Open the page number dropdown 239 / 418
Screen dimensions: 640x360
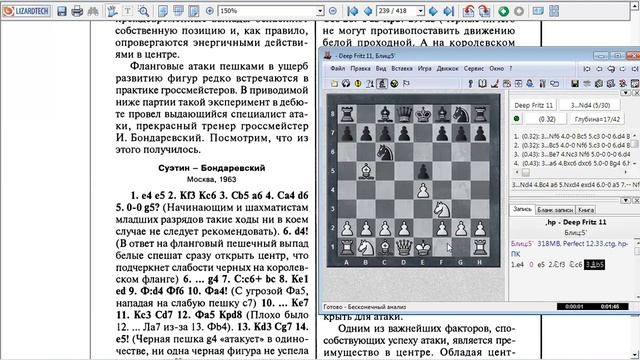click(420, 11)
